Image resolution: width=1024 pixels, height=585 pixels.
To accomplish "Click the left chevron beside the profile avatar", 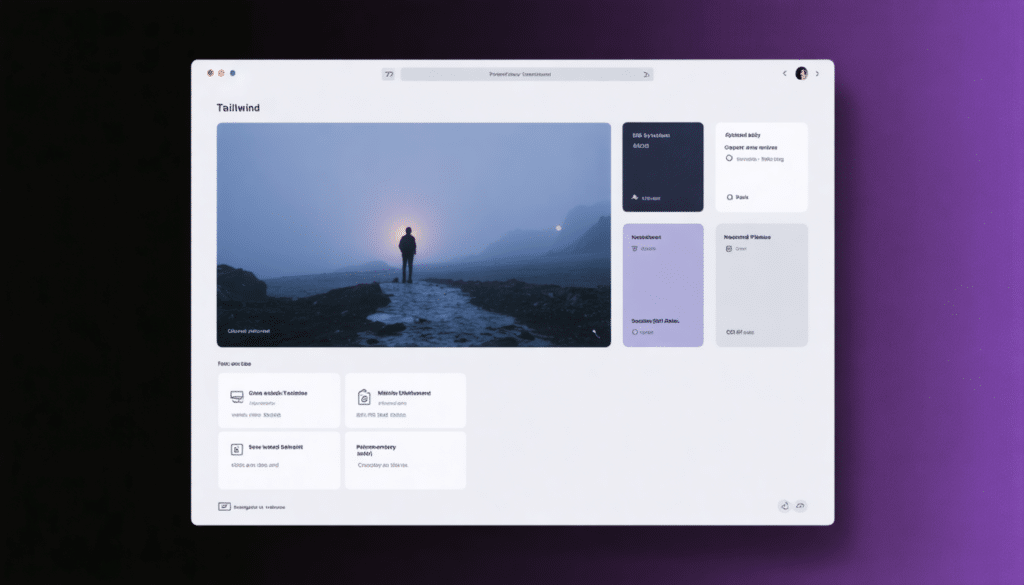I will (x=784, y=73).
